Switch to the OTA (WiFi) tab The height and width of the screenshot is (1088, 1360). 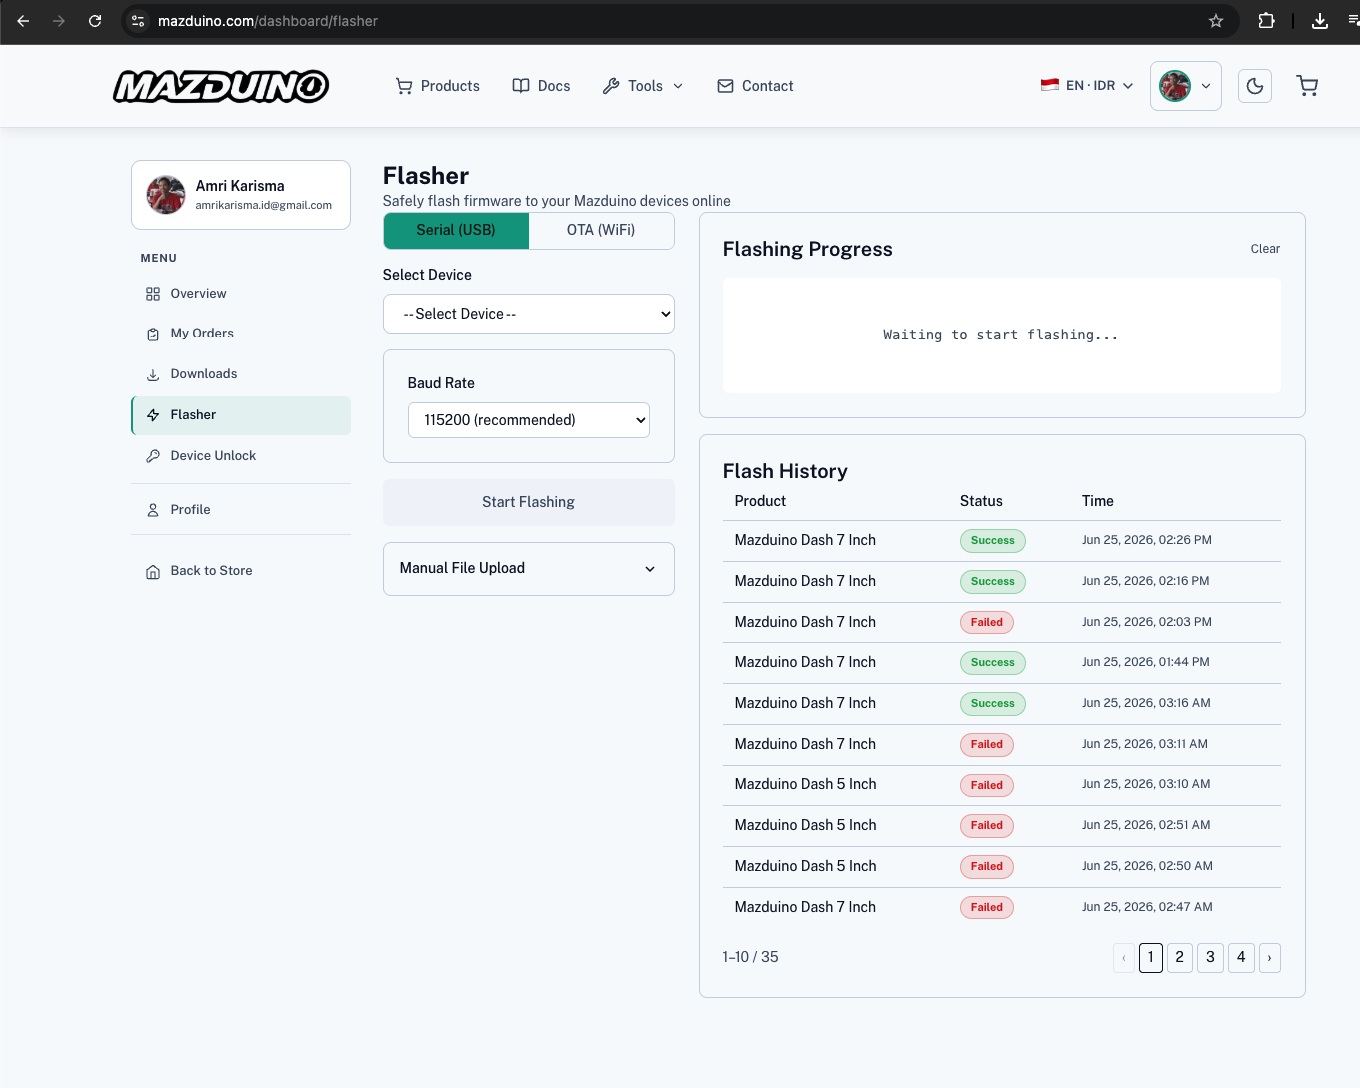click(x=601, y=230)
